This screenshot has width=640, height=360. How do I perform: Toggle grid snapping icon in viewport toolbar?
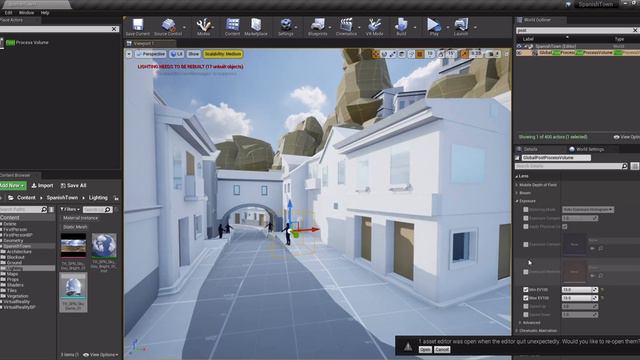[x=420, y=54]
